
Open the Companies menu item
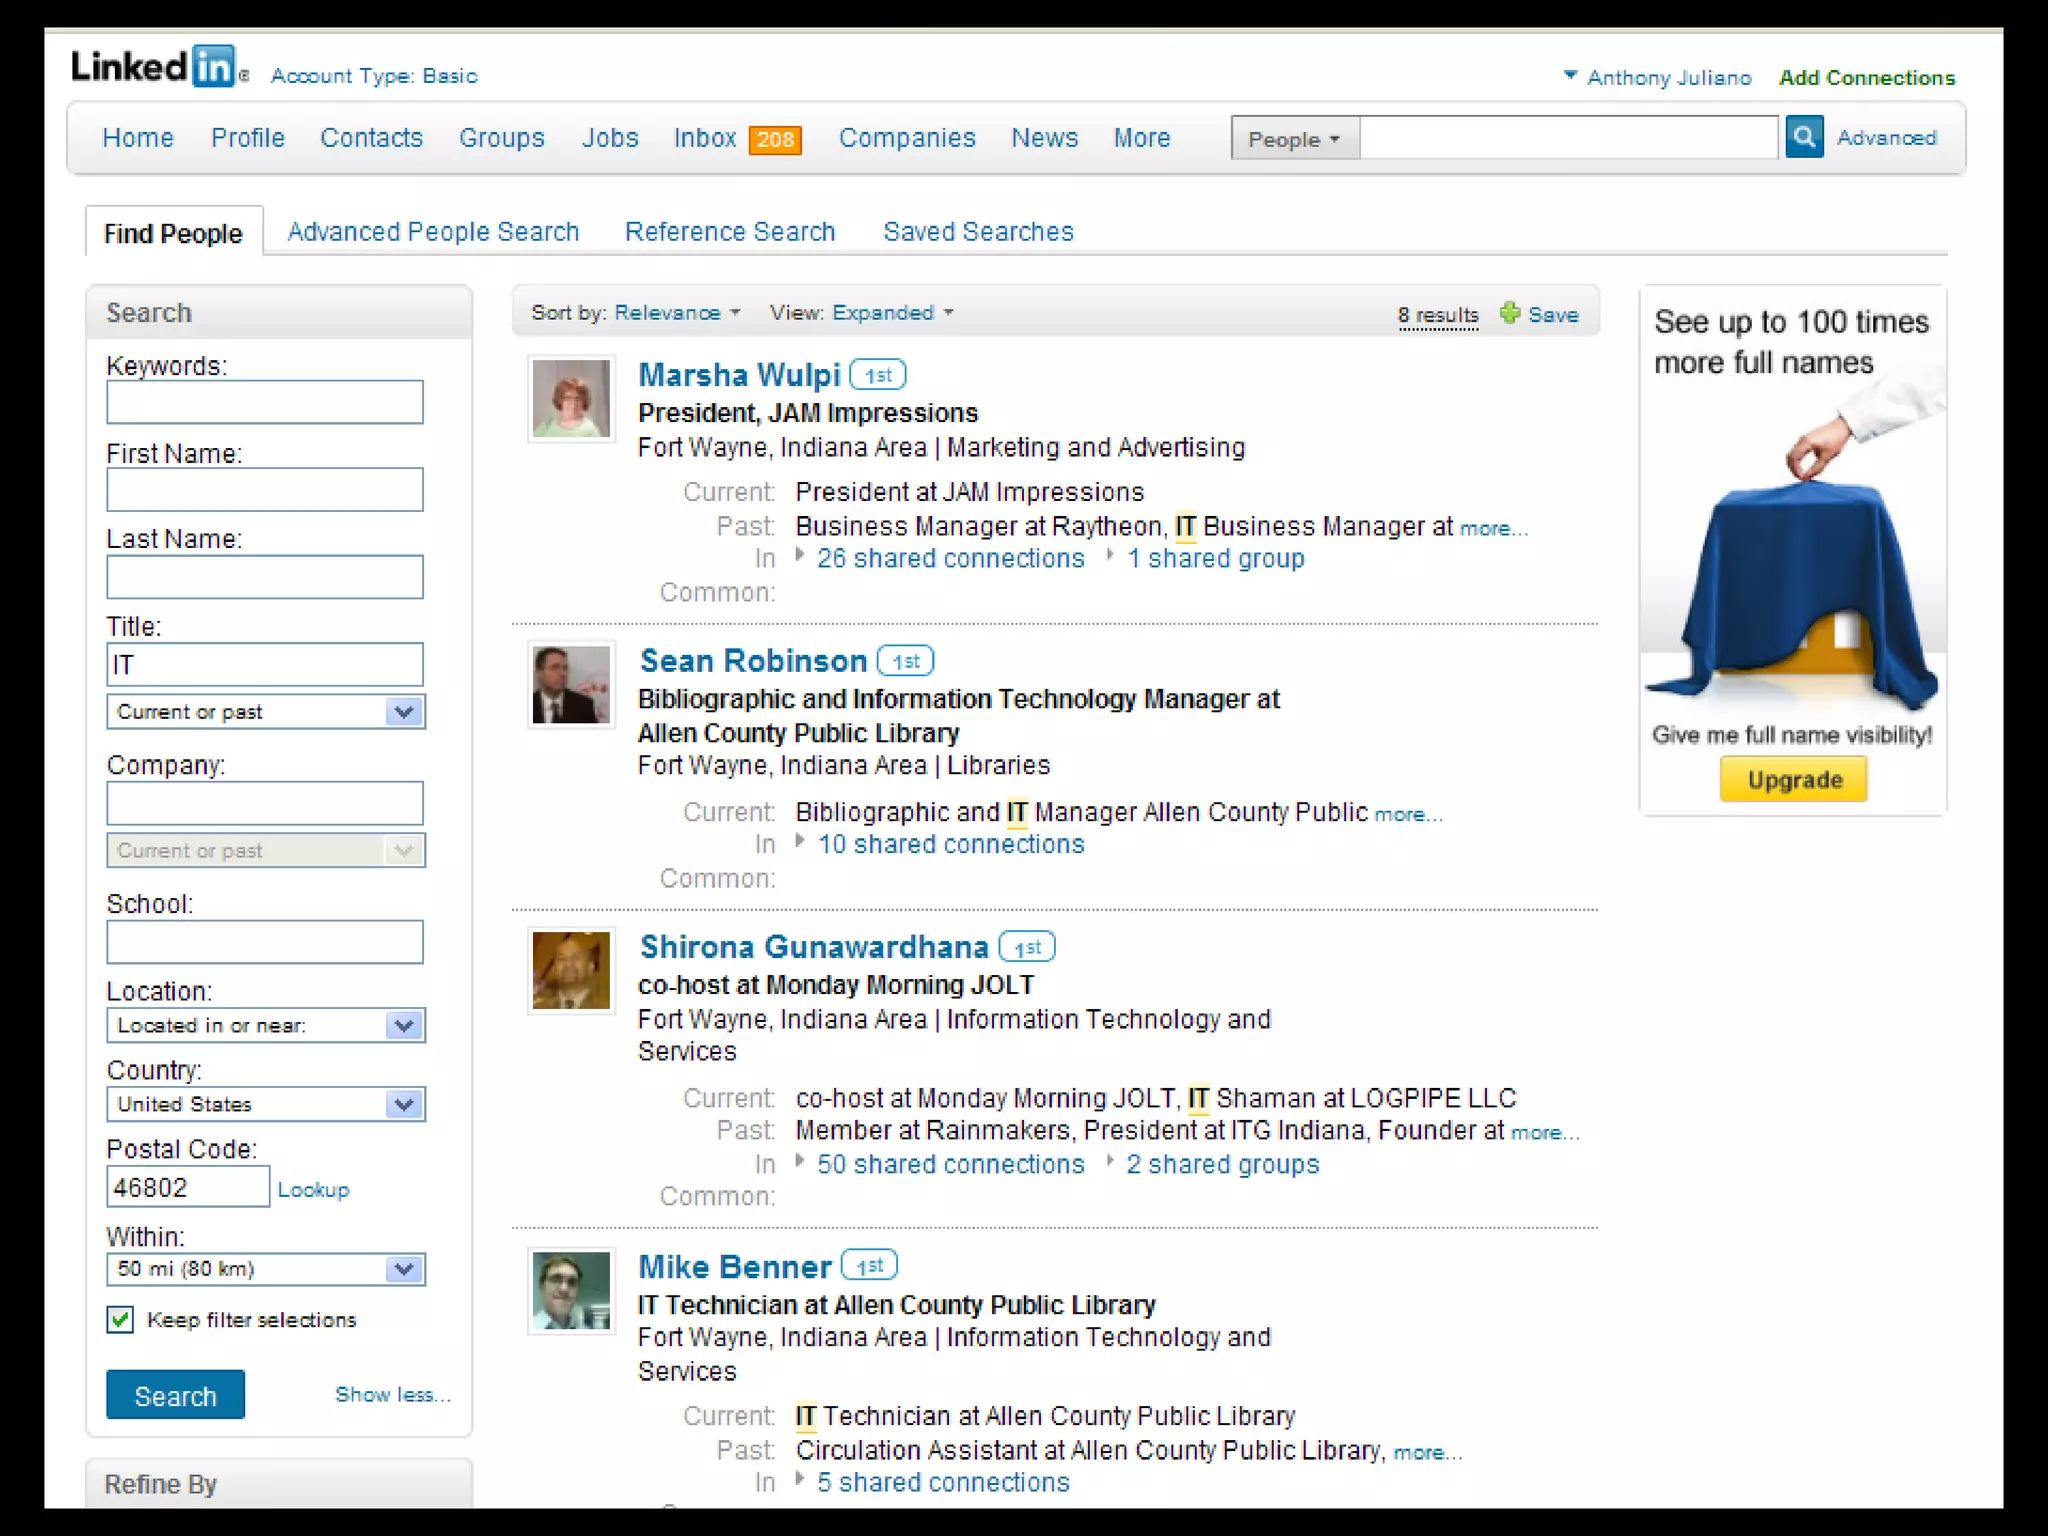[x=906, y=138]
